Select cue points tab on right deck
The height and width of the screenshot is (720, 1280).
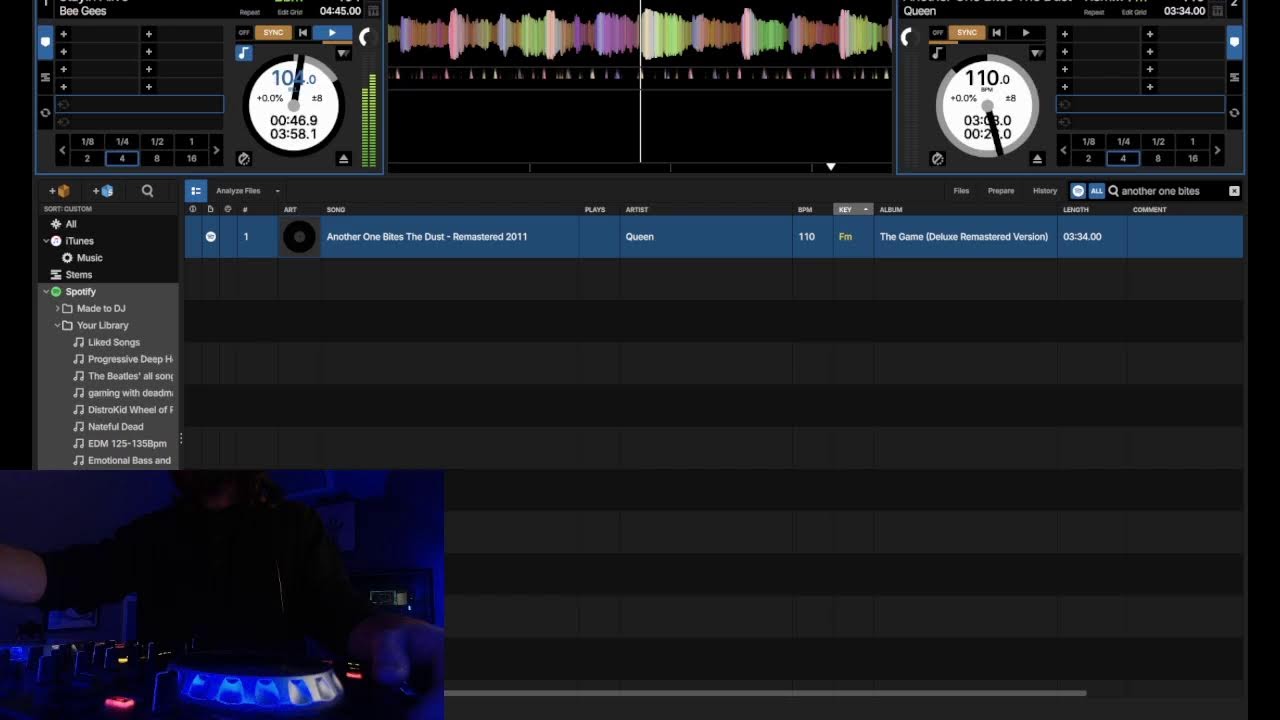(x=1234, y=42)
